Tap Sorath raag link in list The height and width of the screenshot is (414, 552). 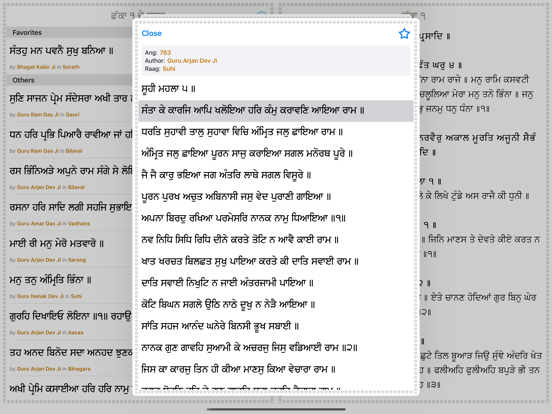tap(71, 67)
